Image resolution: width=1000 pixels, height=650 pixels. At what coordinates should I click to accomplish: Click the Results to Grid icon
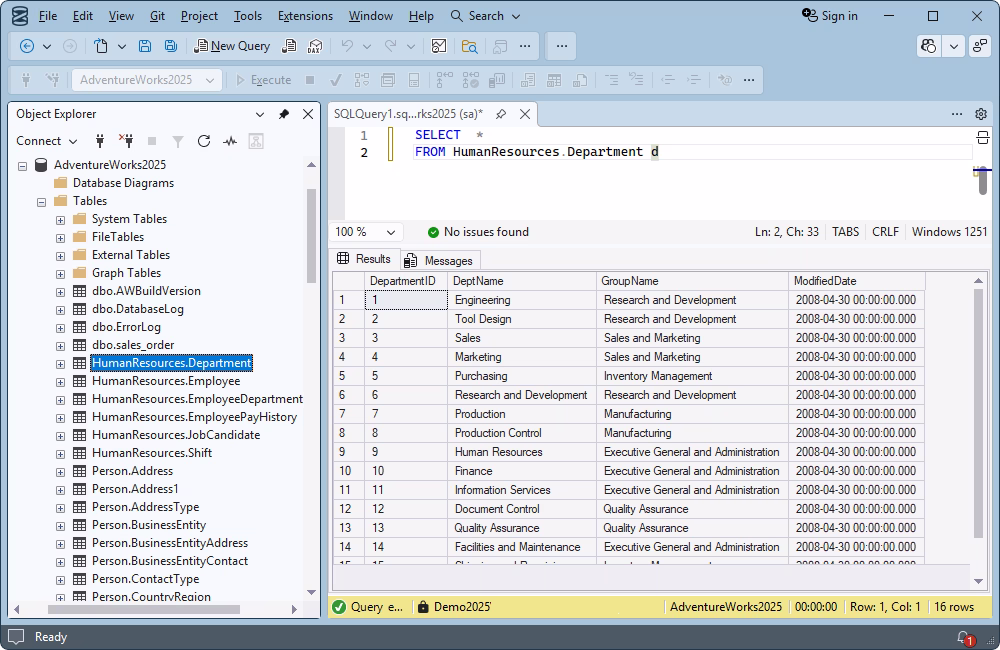[x=554, y=80]
